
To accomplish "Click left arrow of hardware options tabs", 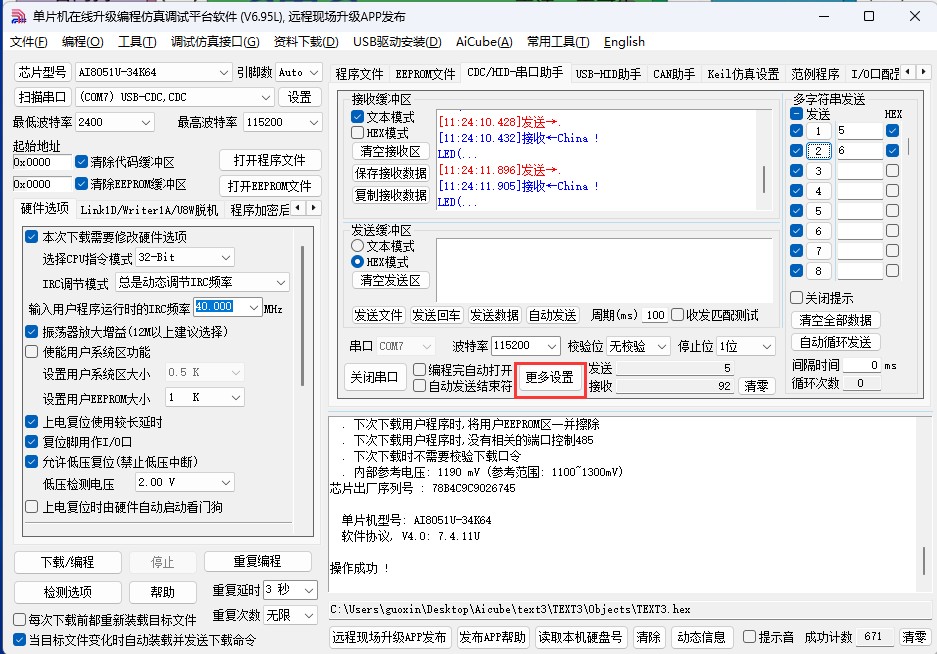I will pos(298,208).
